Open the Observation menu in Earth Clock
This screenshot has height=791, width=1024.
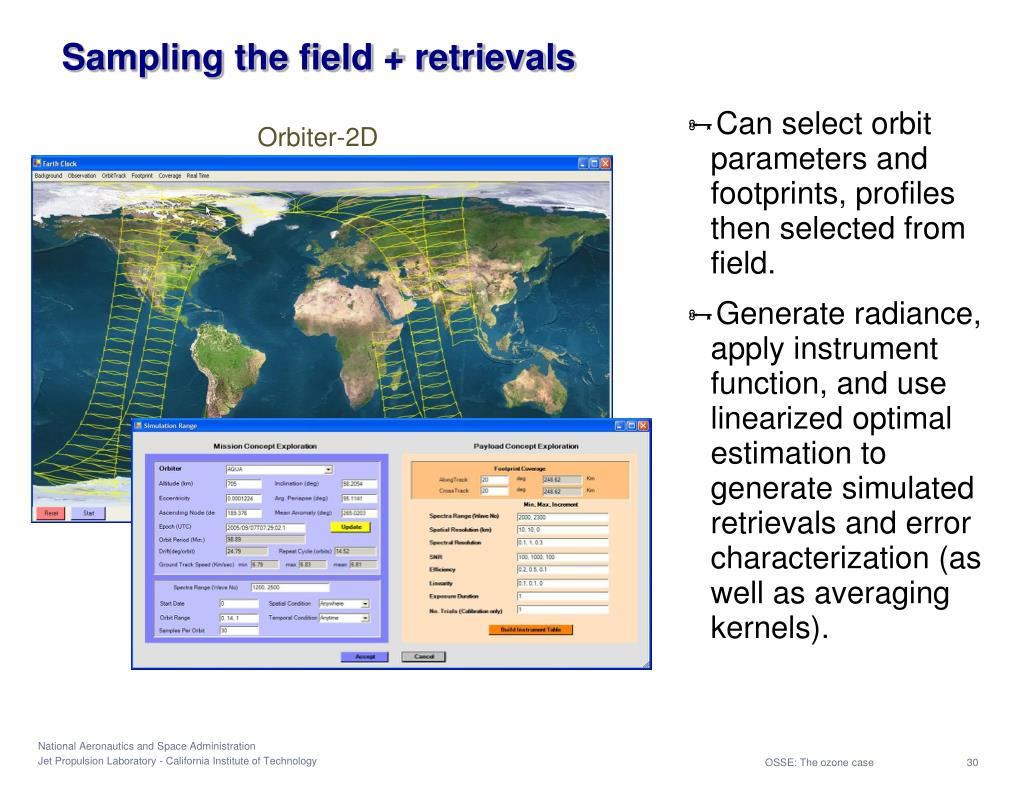82,176
